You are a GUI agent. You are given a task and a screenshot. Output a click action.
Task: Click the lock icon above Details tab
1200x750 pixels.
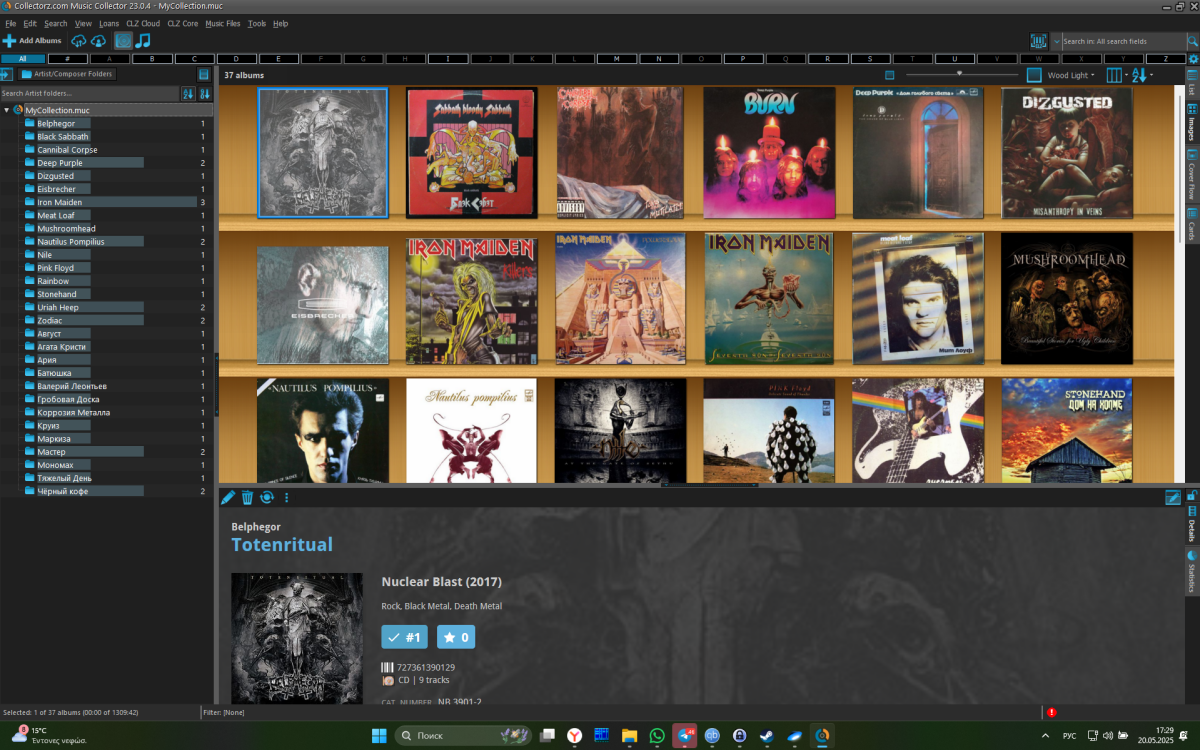(1191, 495)
